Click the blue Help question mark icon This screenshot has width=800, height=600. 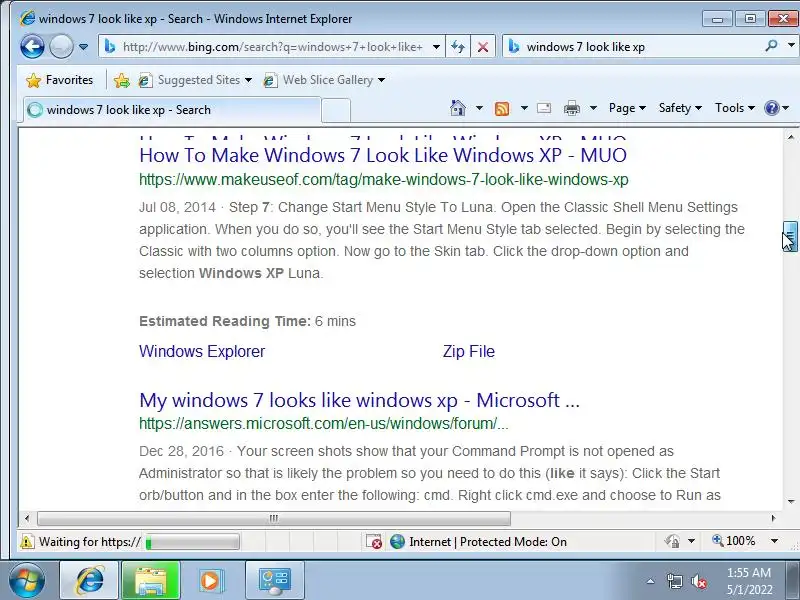coord(771,108)
